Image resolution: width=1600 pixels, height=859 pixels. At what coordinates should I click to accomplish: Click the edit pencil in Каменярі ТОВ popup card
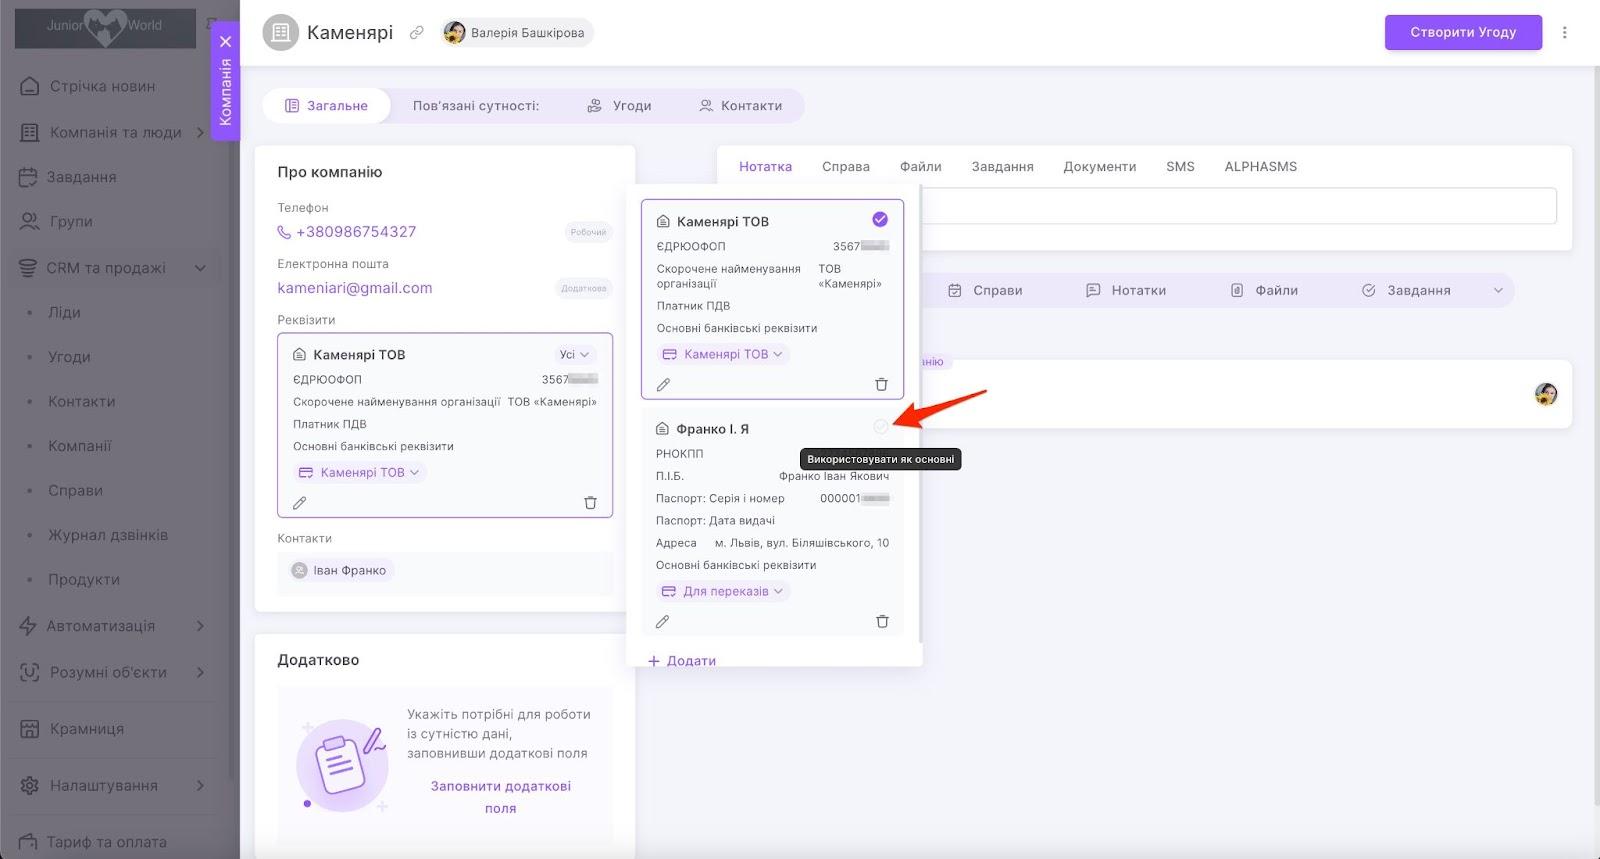click(663, 385)
